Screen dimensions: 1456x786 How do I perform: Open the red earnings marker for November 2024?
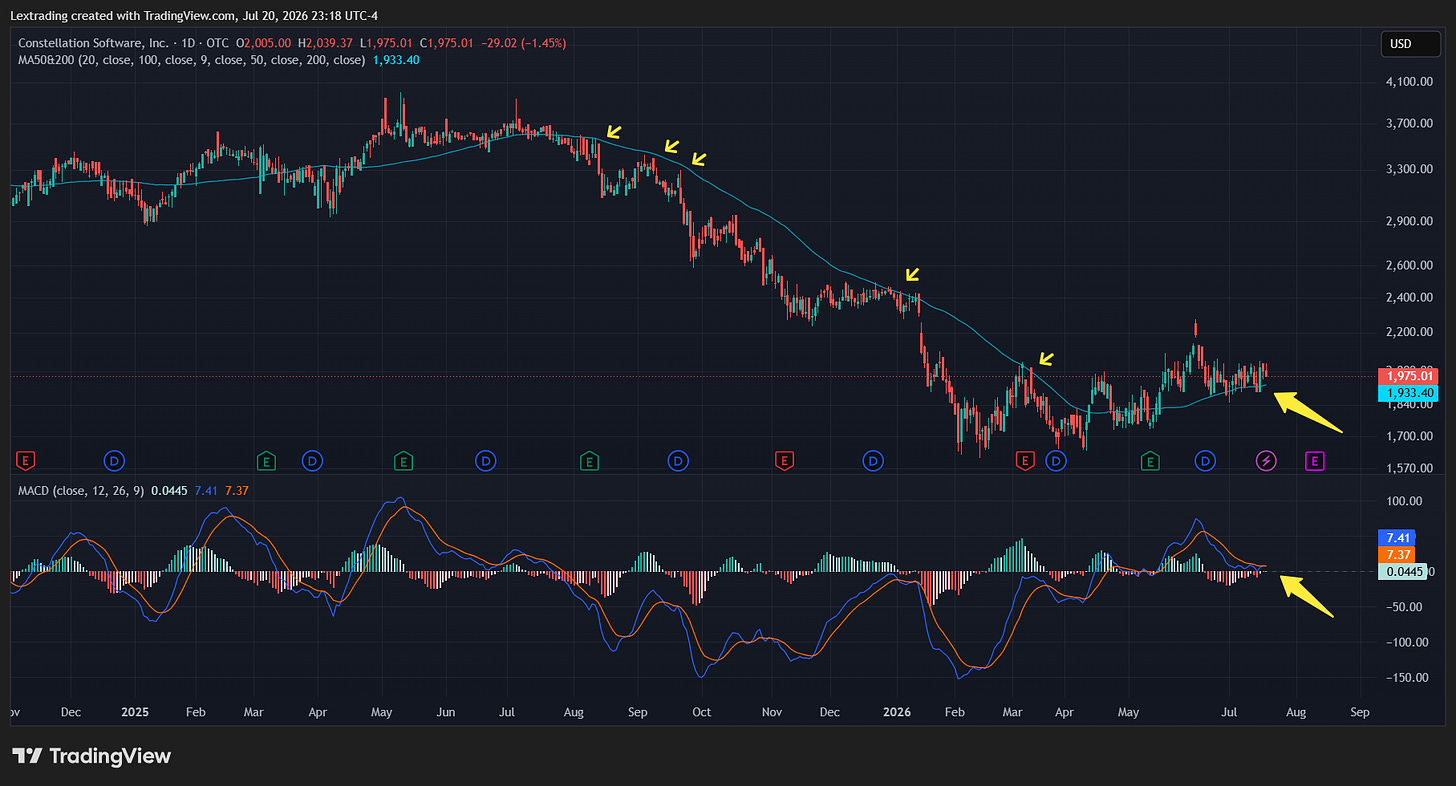(26, 461)
